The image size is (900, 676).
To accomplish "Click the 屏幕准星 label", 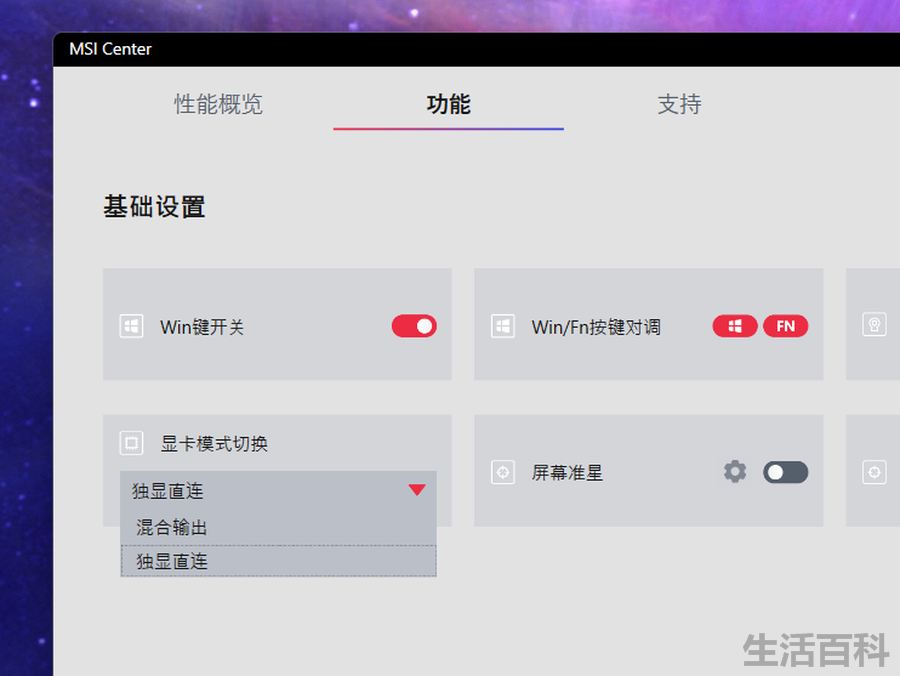I will (567, 473).
